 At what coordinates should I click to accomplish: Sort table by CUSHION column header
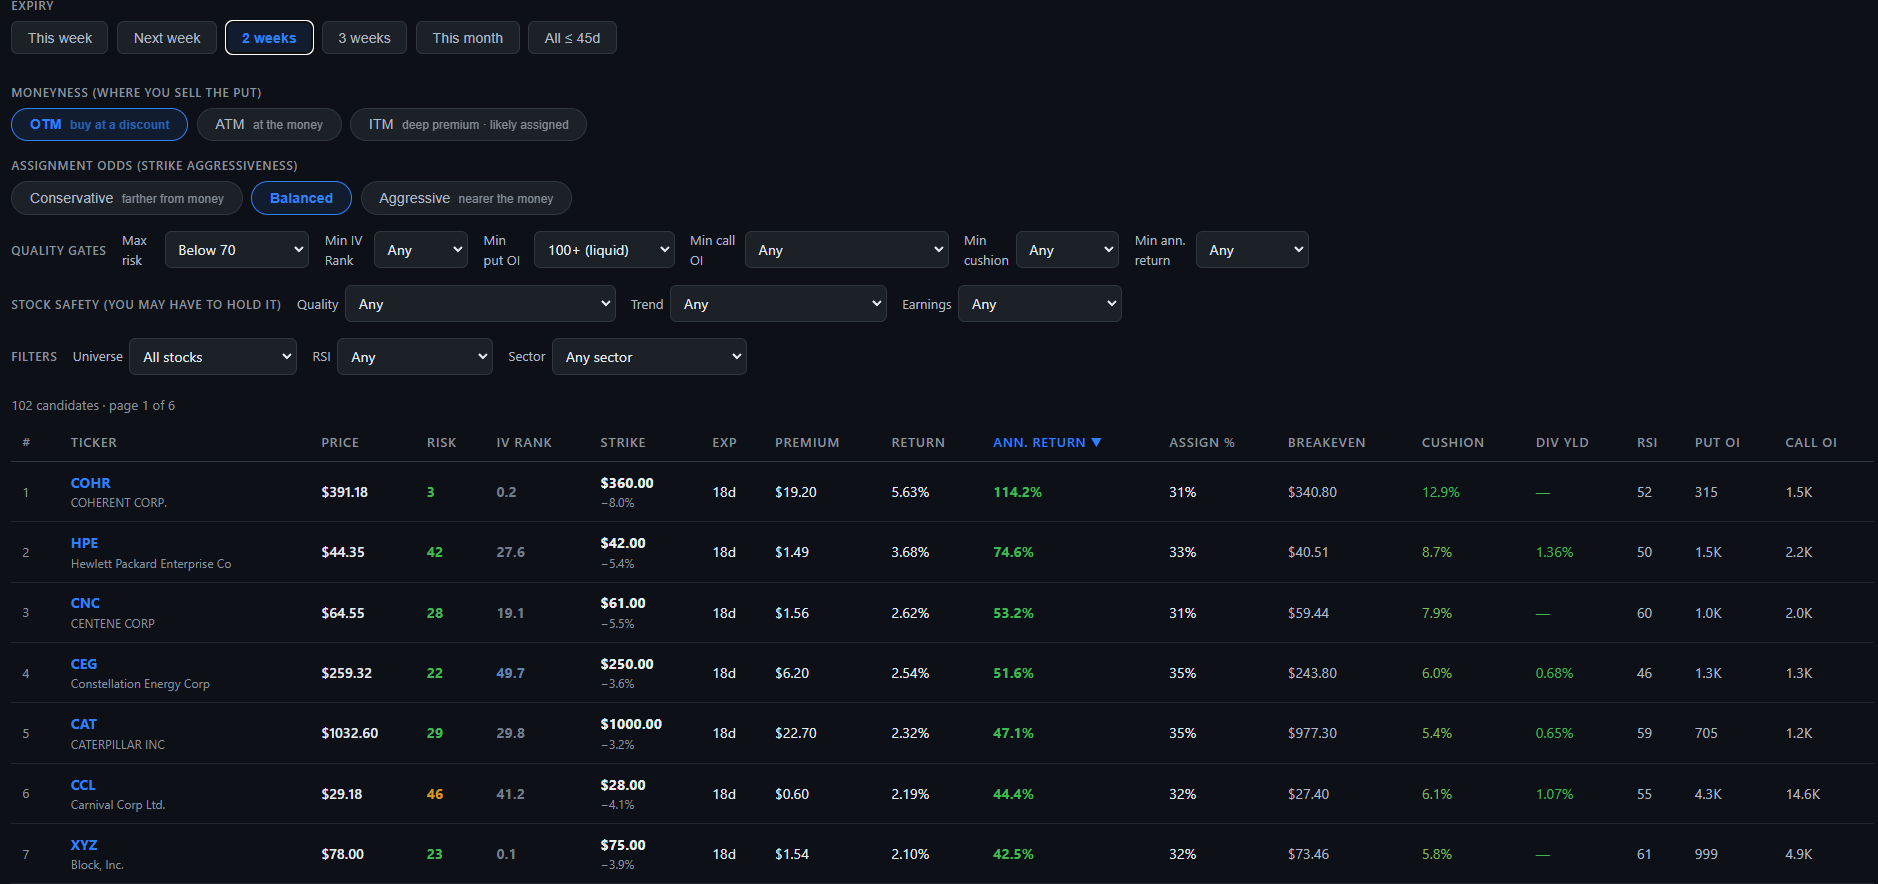point(1453,442)
